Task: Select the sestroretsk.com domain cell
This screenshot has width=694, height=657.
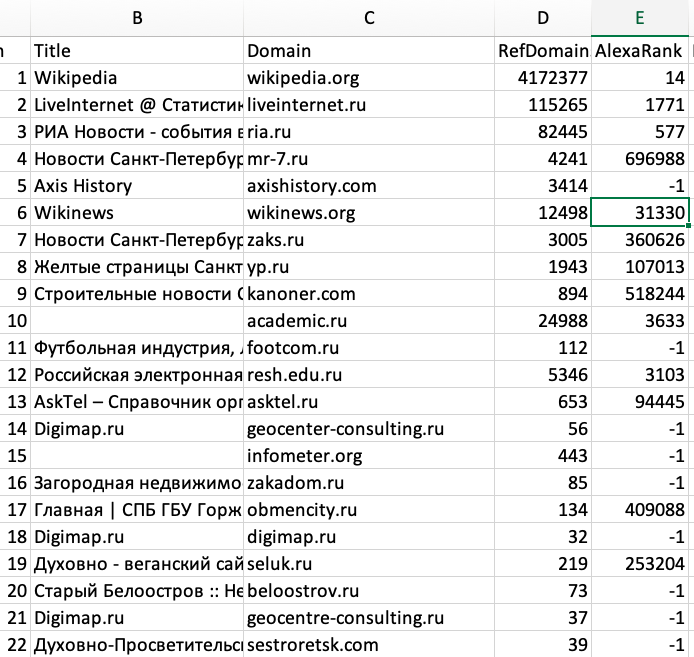Action: click(x=369, y=645)
